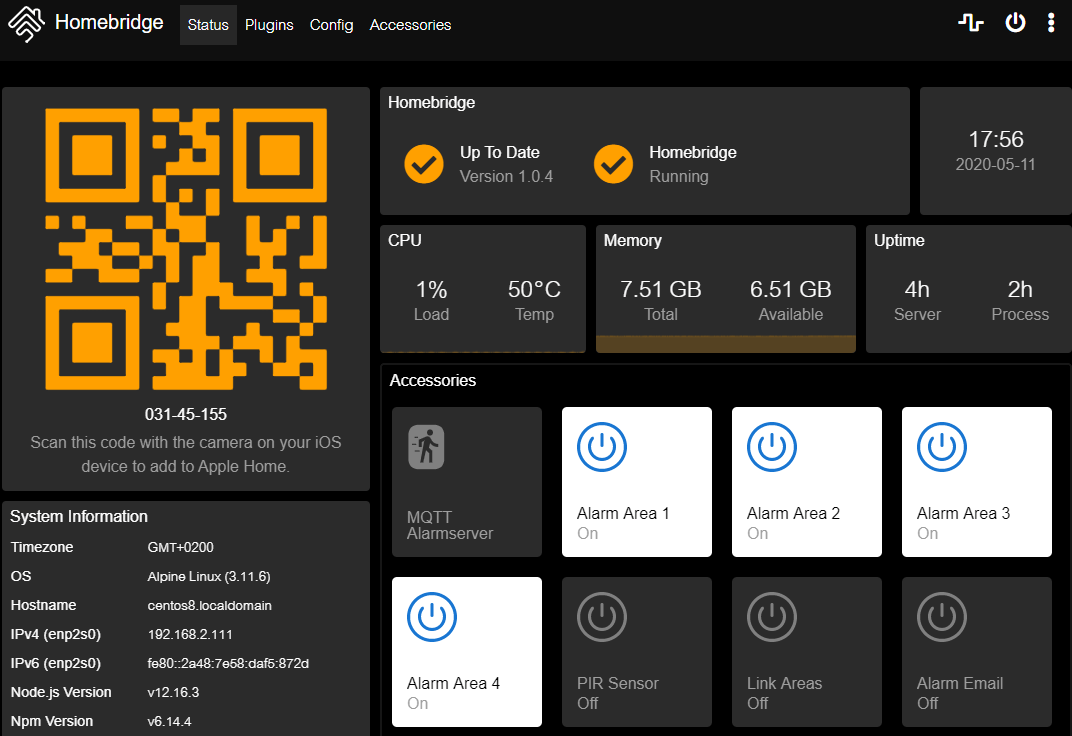Click the Uptime widget heading

coord(899,241)
